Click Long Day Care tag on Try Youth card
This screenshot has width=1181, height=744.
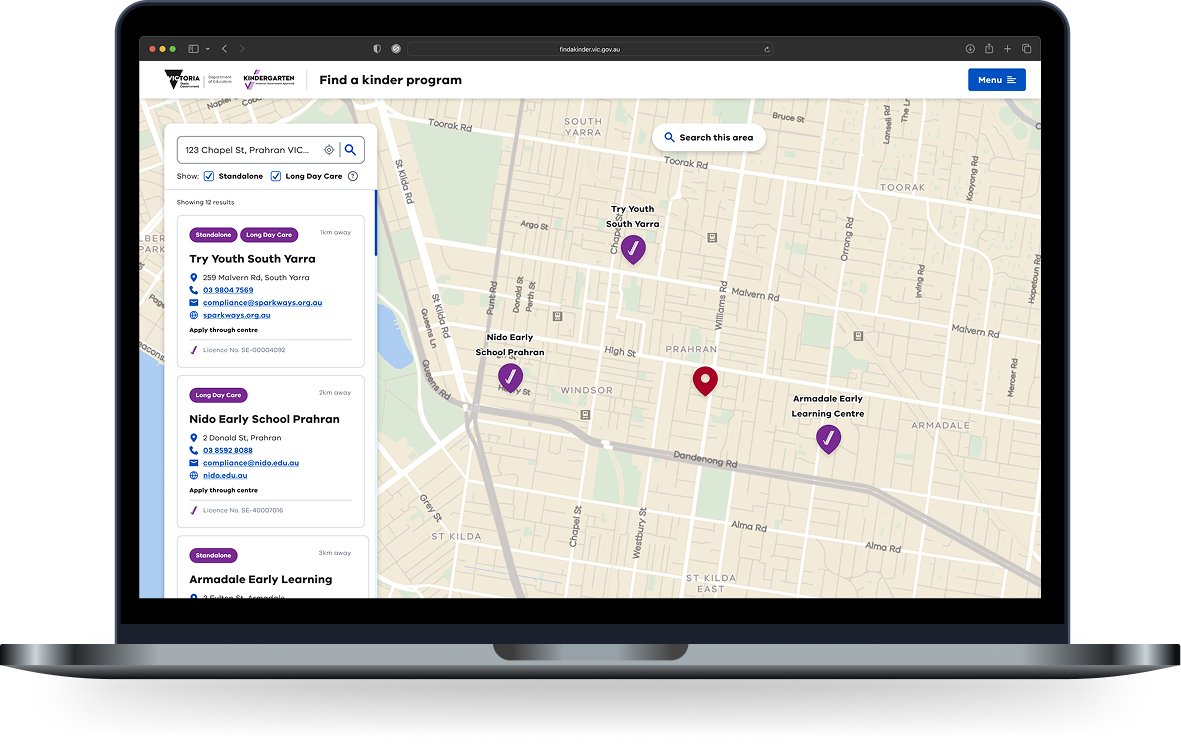tap(269, 235)
